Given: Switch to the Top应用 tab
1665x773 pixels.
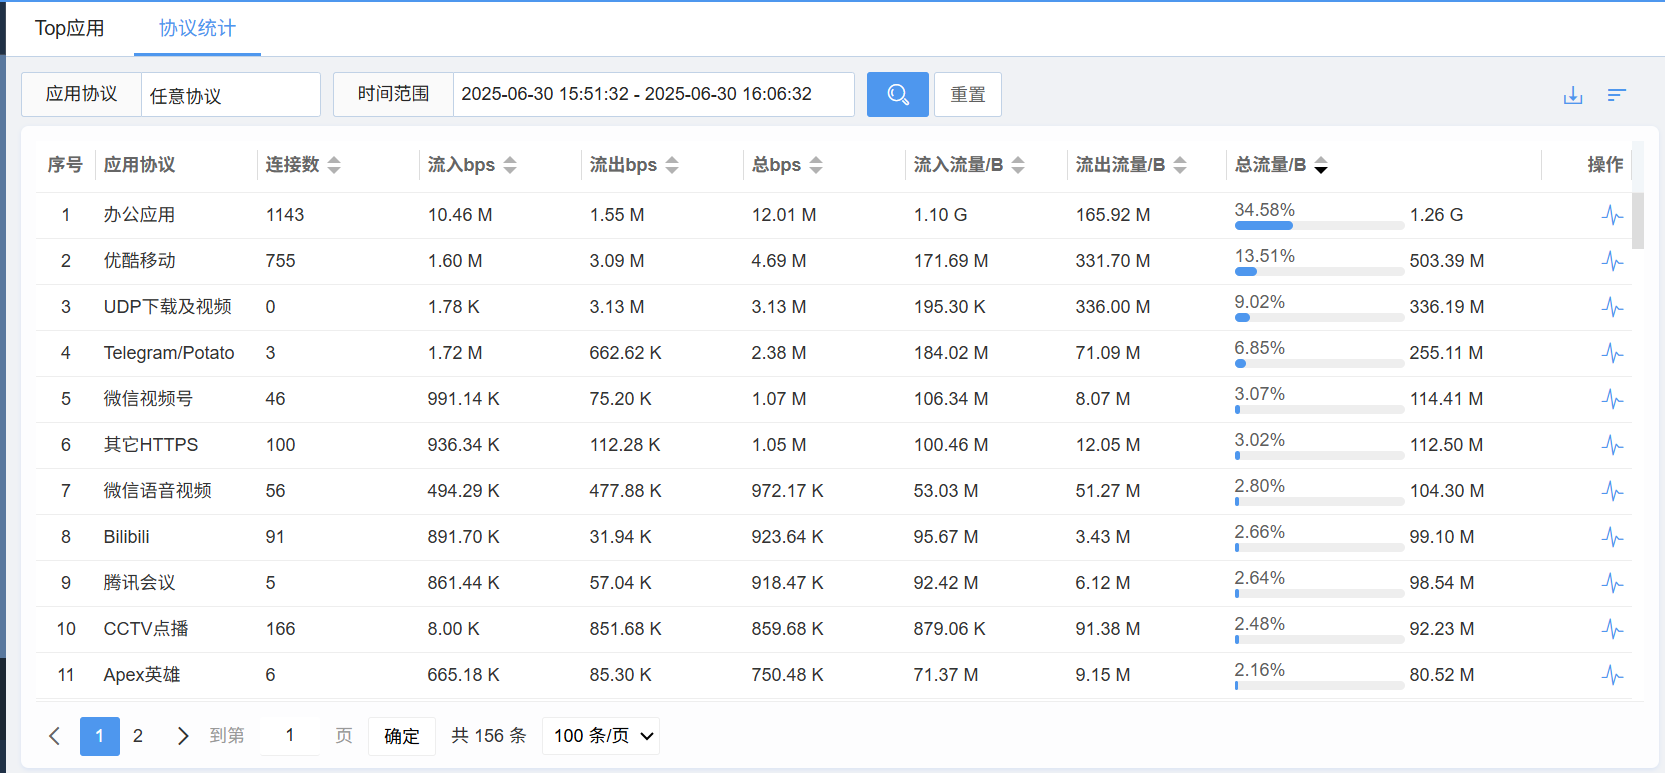Looking at the screenshot, I should click(69, 28).
